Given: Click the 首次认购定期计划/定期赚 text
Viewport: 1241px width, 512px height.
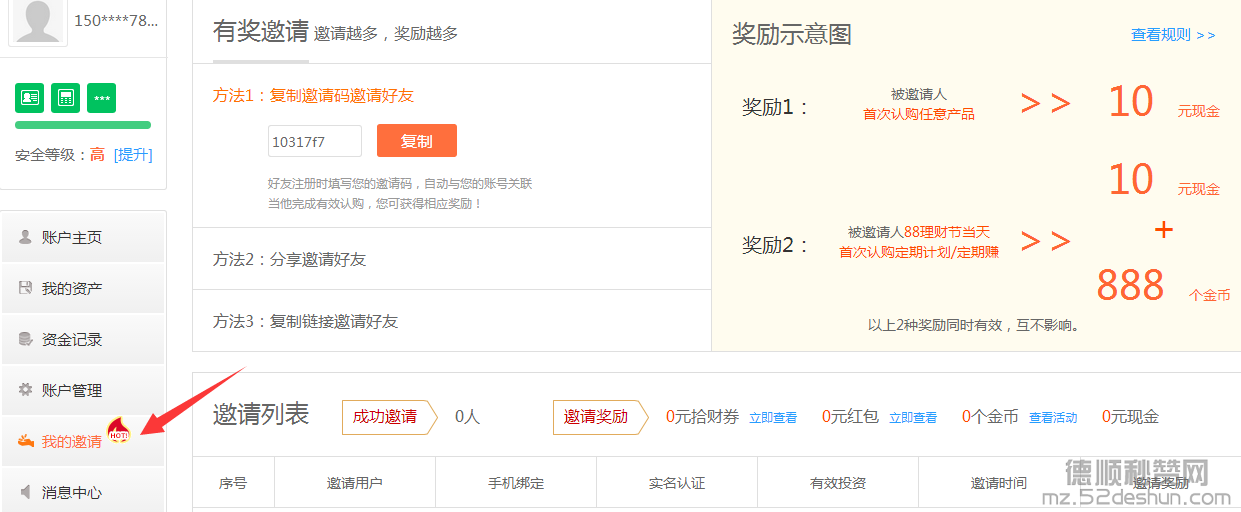Looking at the screenshot, I should click(919, 252).
